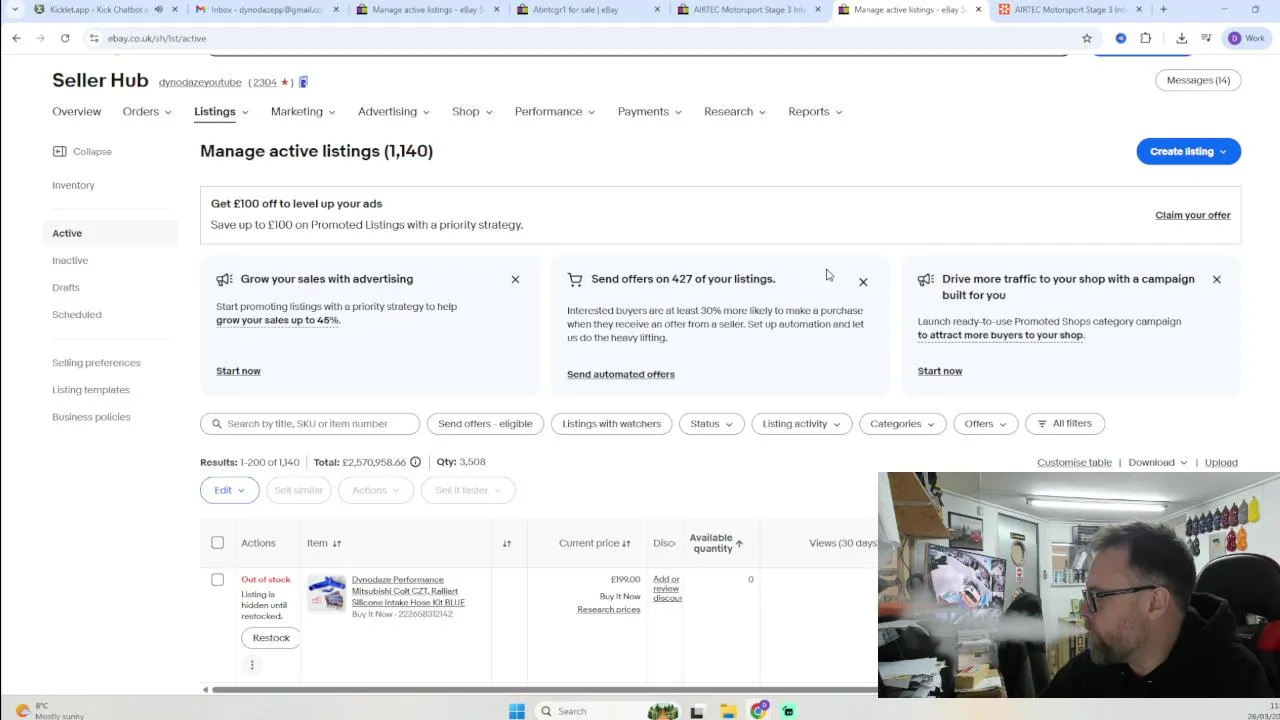This screenshot has height=720, width=1280.
Task: Expand the Listings menu
Action: point(221,112)
